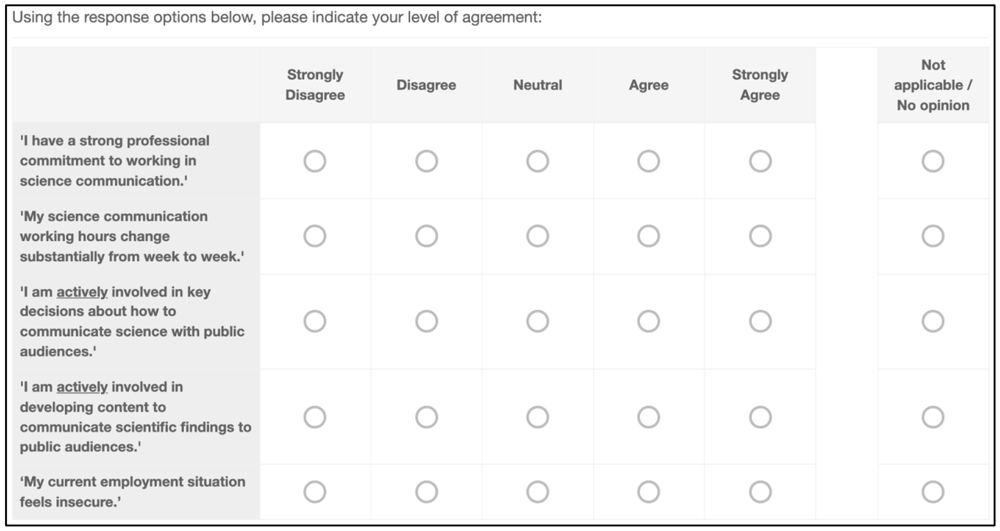Select Disagree for key decisions about communicating science

427,321
